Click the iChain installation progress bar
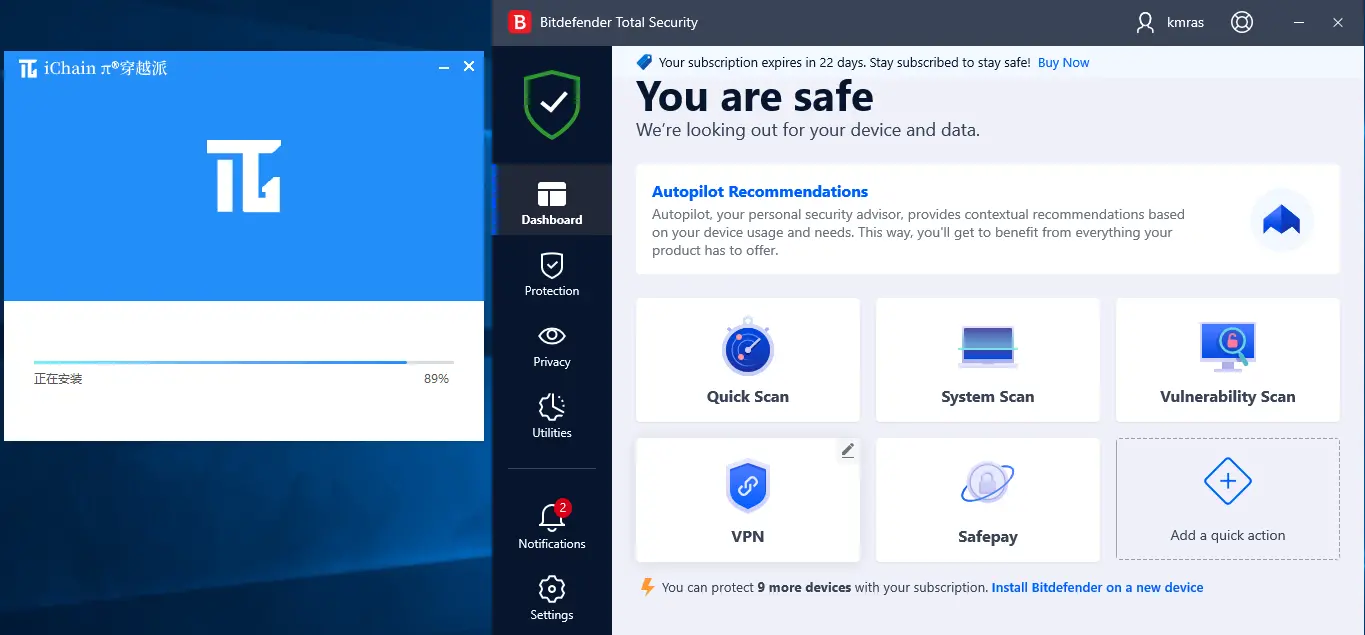Viewport: 1365px width, 635px height. click(243, 362)
